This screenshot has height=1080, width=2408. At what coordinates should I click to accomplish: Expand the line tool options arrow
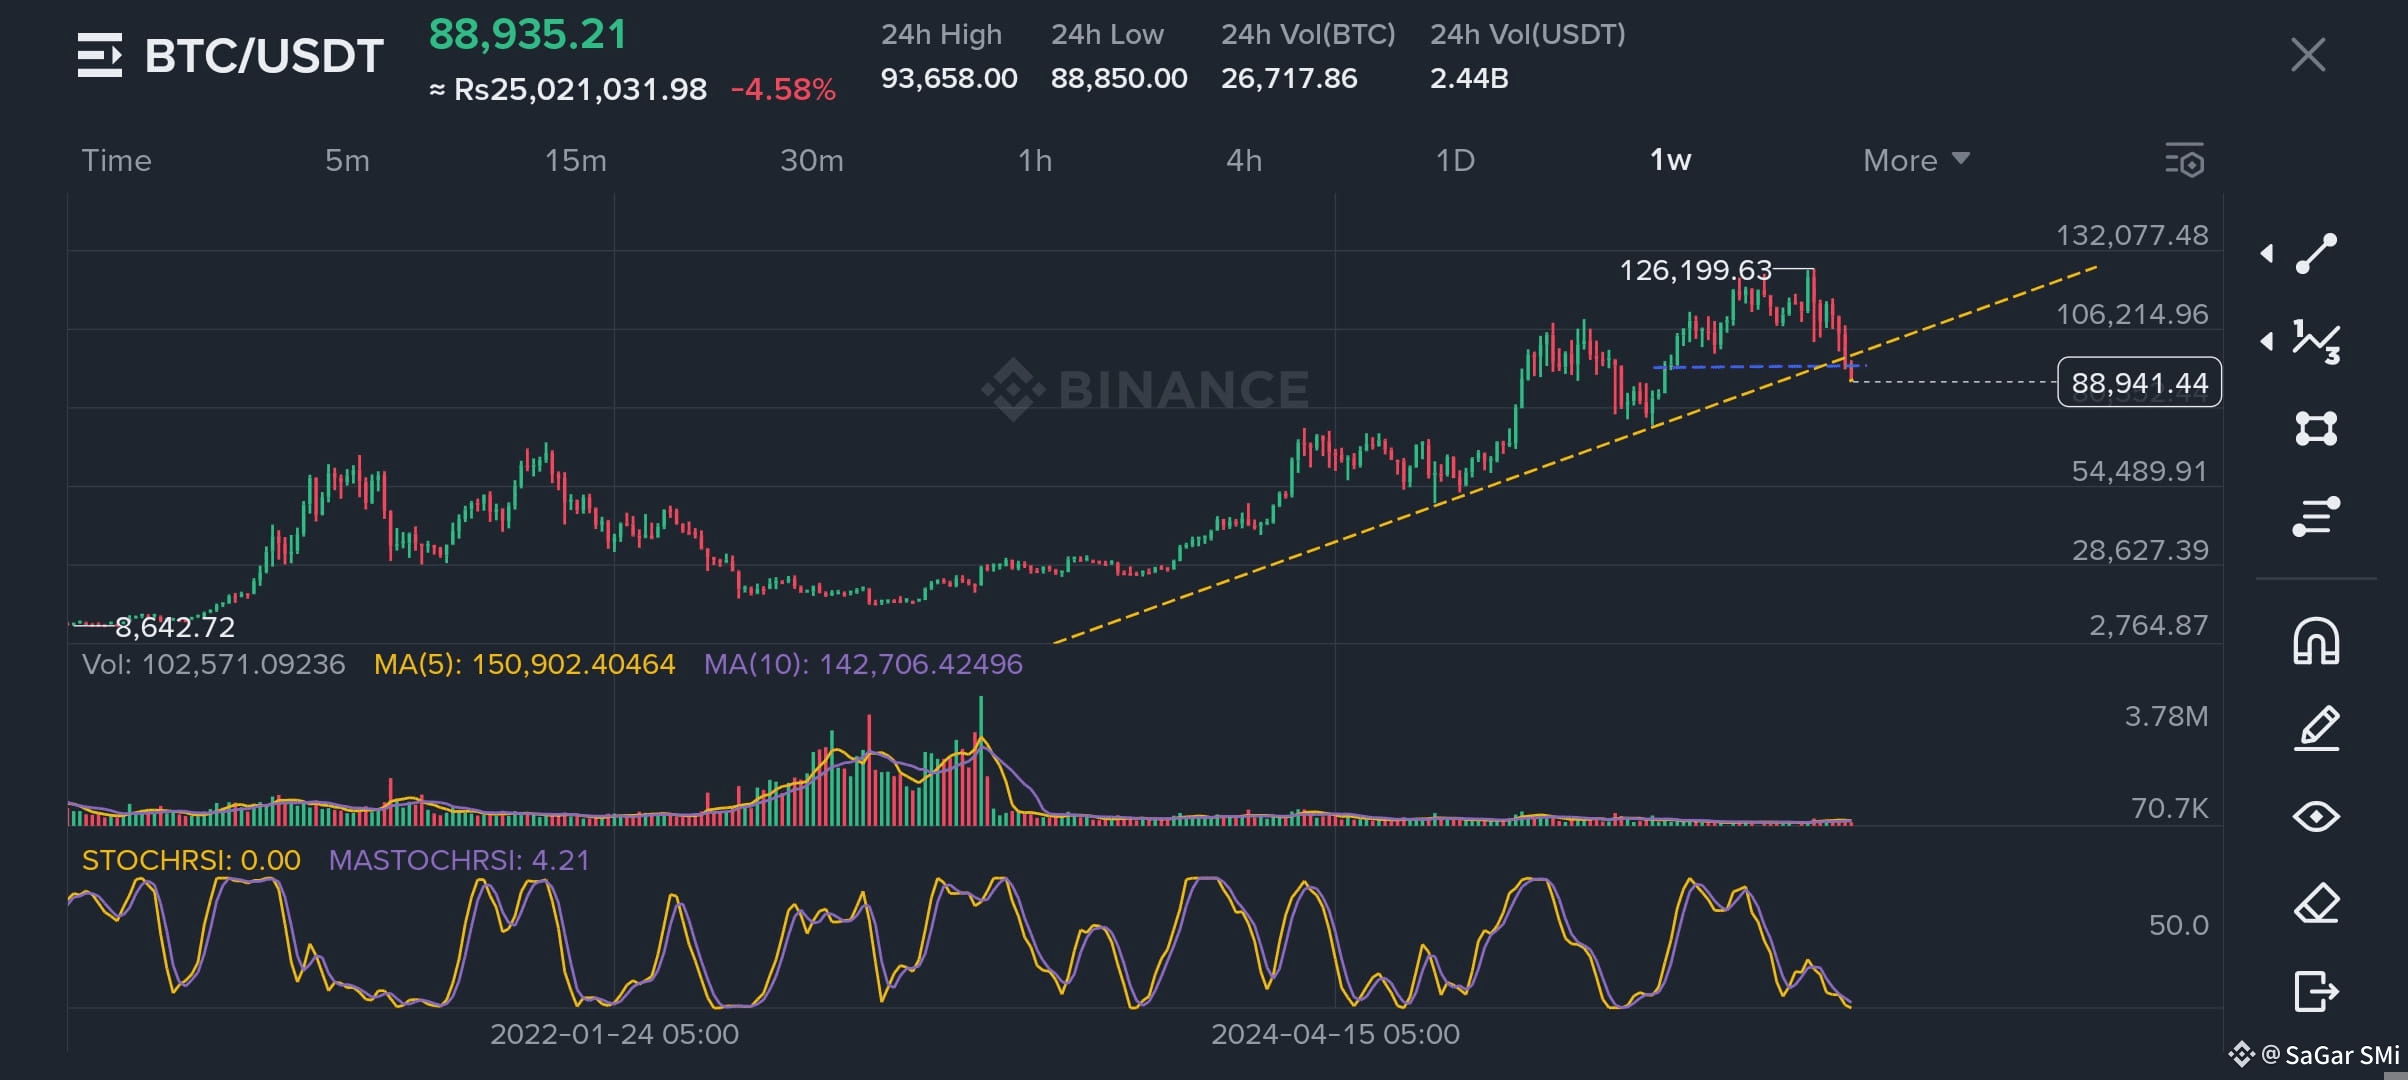[x=2267, y=254]
